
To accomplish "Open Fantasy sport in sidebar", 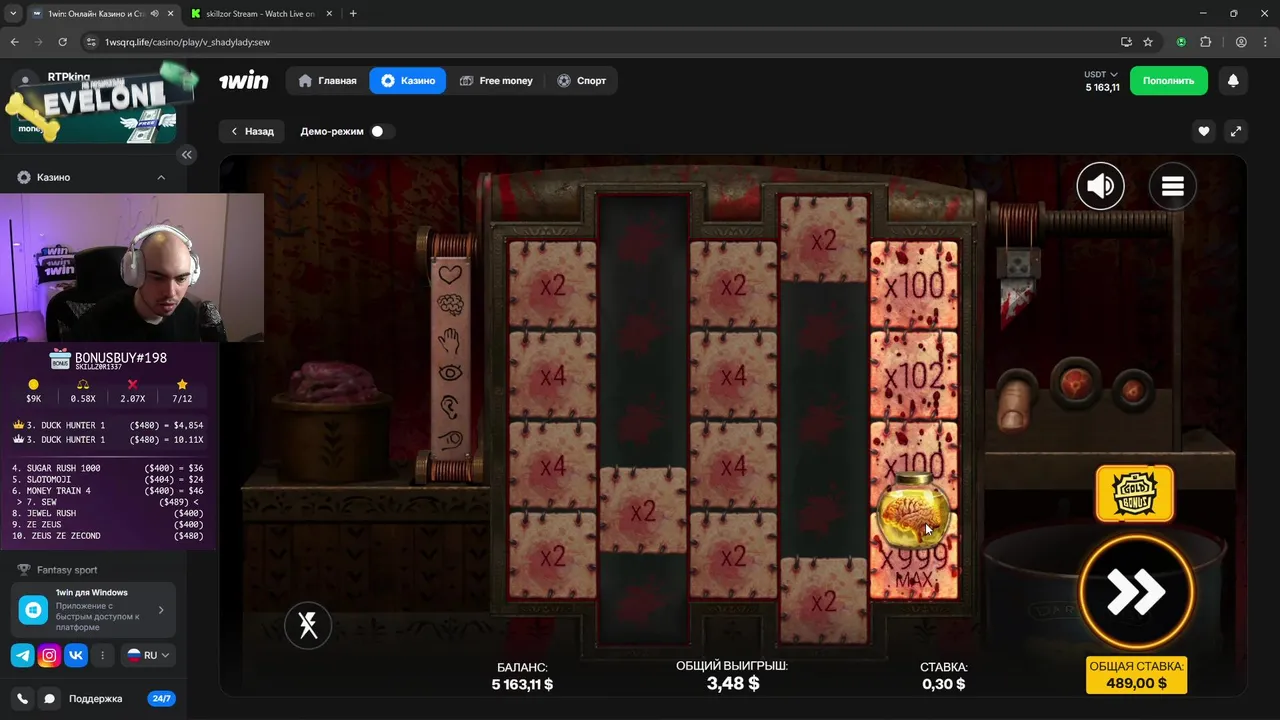I will coord(66,570).
